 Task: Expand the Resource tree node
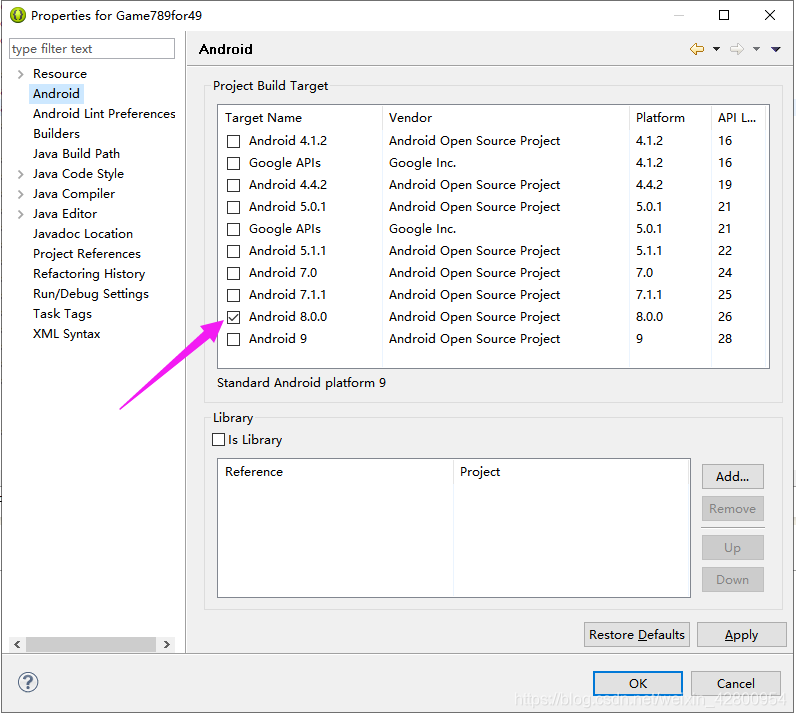[x=20, y=74]
